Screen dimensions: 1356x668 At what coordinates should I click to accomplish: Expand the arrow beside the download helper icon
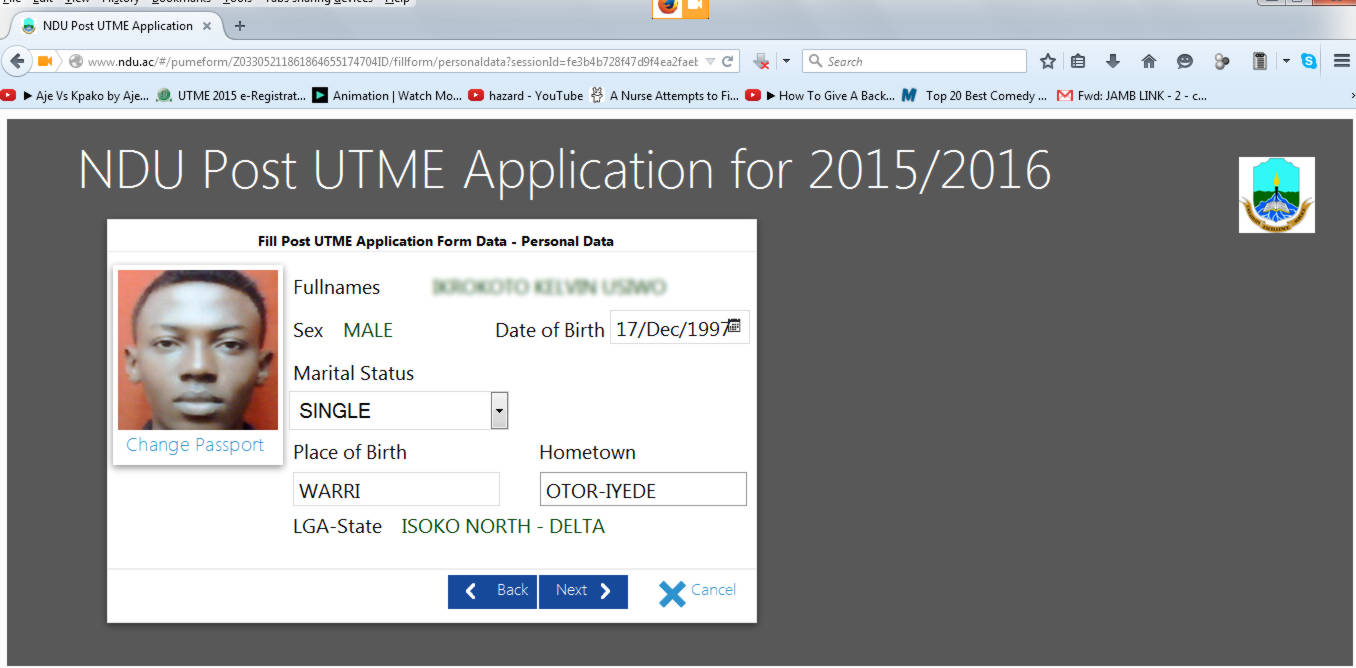[786, 61]
